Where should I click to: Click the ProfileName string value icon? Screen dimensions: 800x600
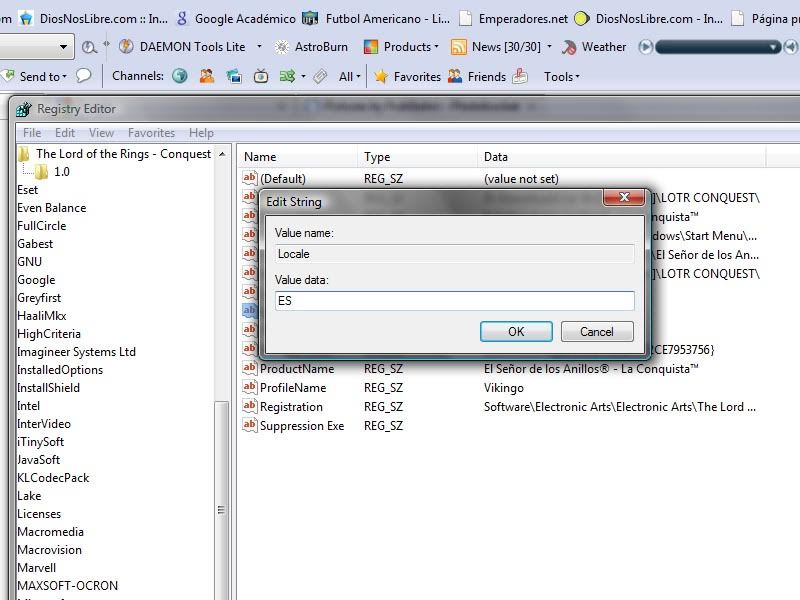pyautogui.click(x=249, y=387)
